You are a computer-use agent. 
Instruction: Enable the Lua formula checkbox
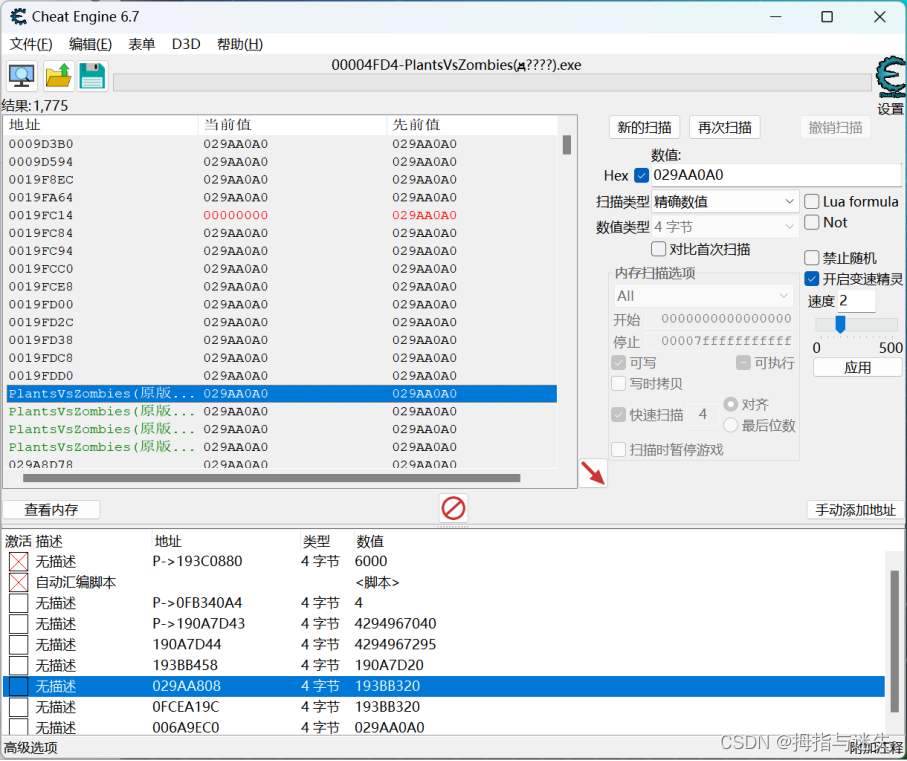(x=812, y=201)
